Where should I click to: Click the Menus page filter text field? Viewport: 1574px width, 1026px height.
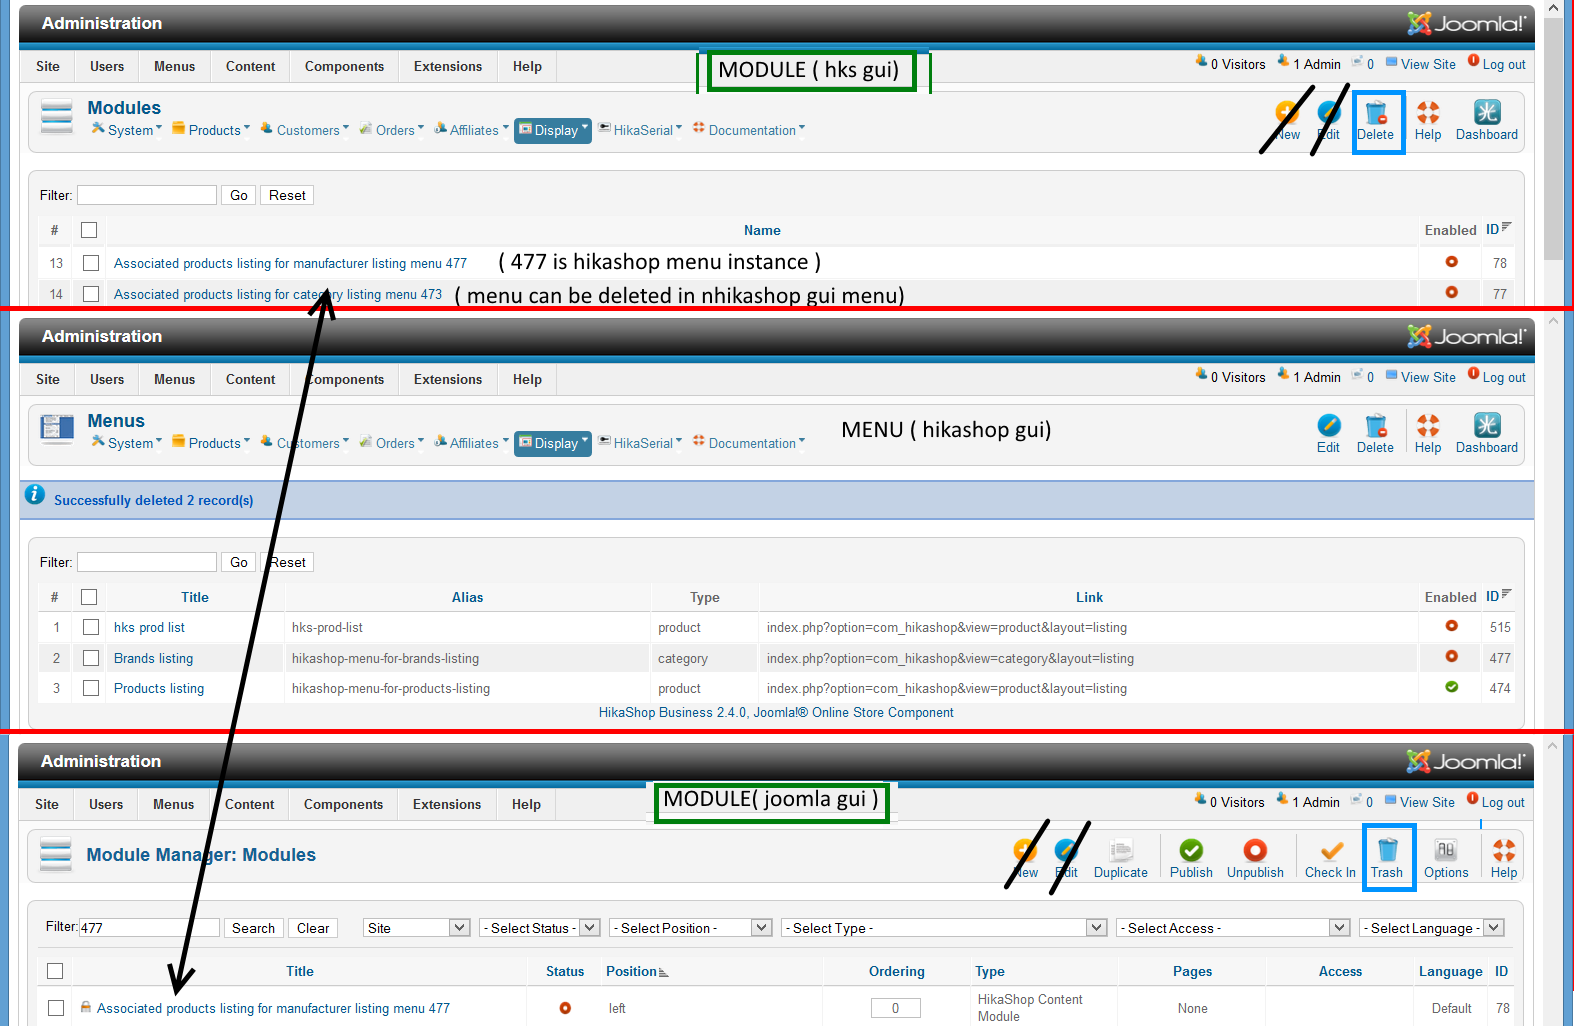pos(147,562)
